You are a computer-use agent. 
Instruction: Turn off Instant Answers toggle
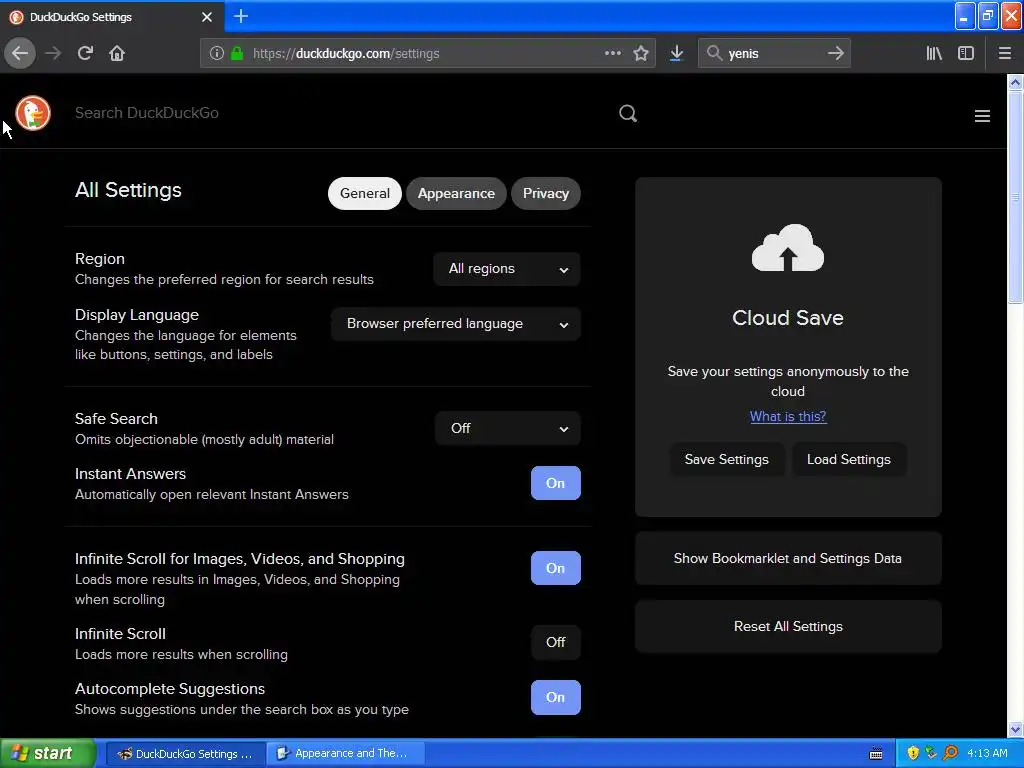[555, 483]
